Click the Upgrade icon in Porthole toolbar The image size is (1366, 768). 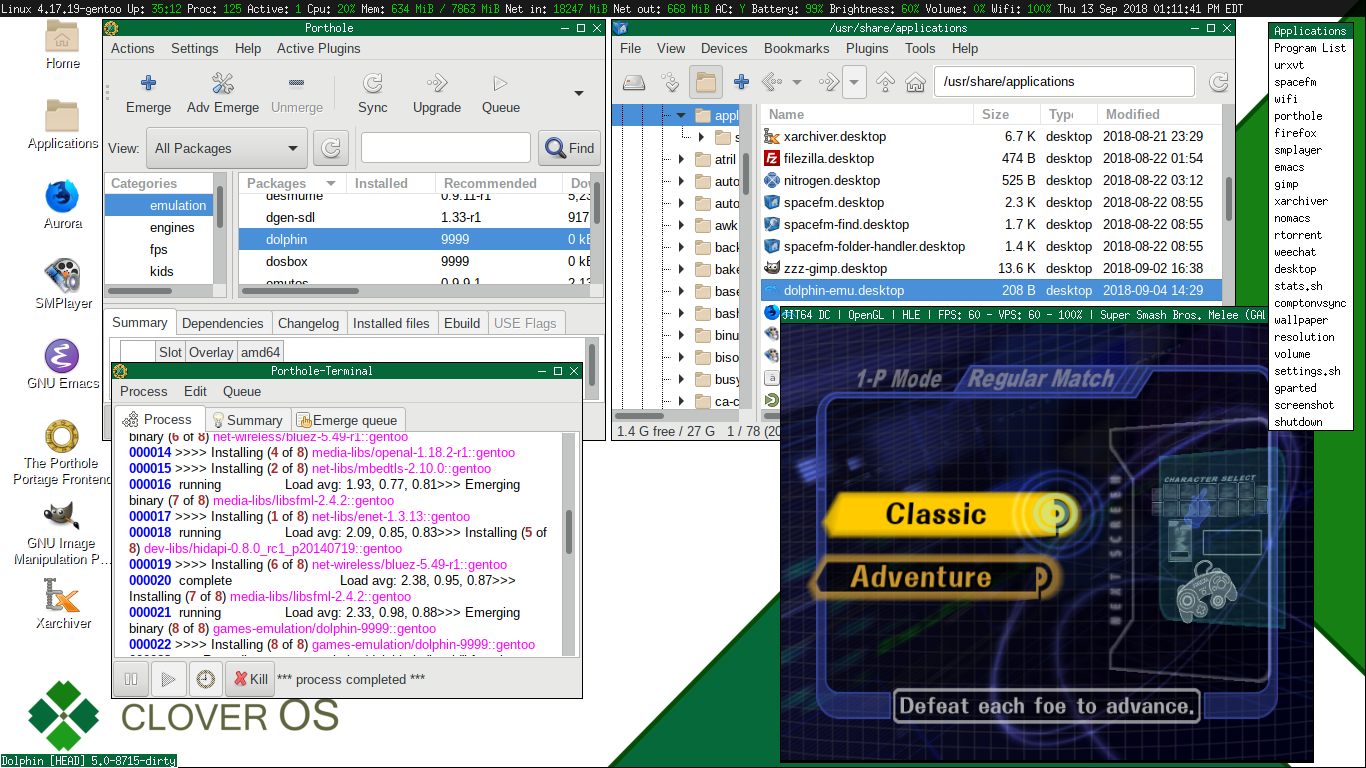click(x=437, y=83)
